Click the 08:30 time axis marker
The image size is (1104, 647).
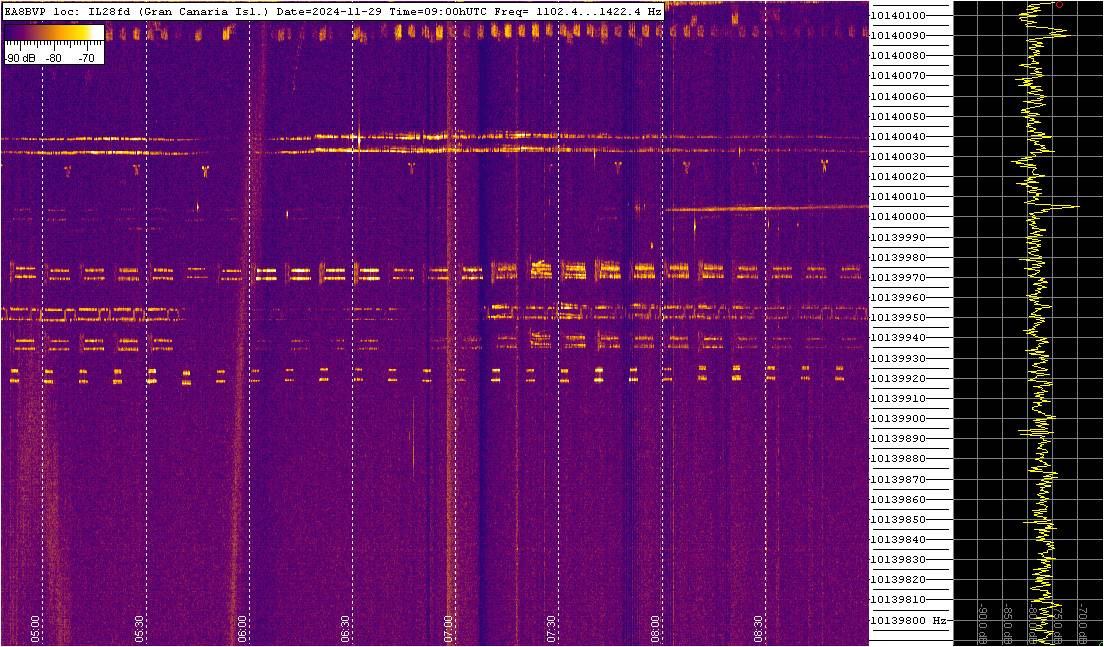[x=758, y=627]
